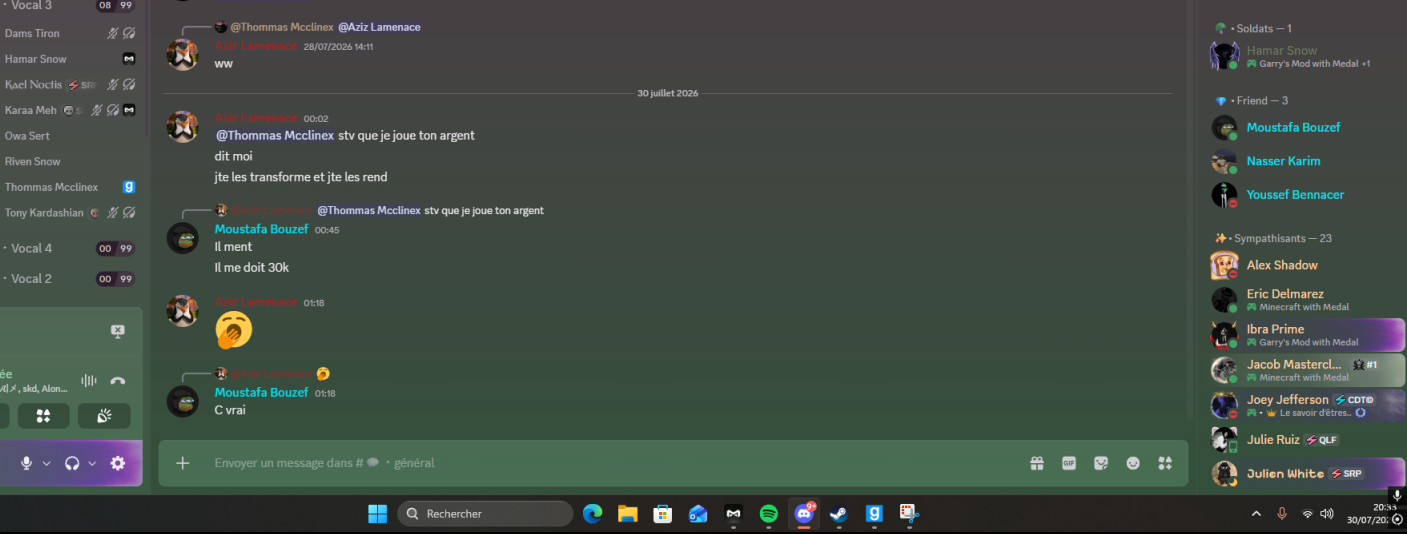Expand microphone input options arrow
Viewport: 1407px width, 534px height.
point(46,464)
